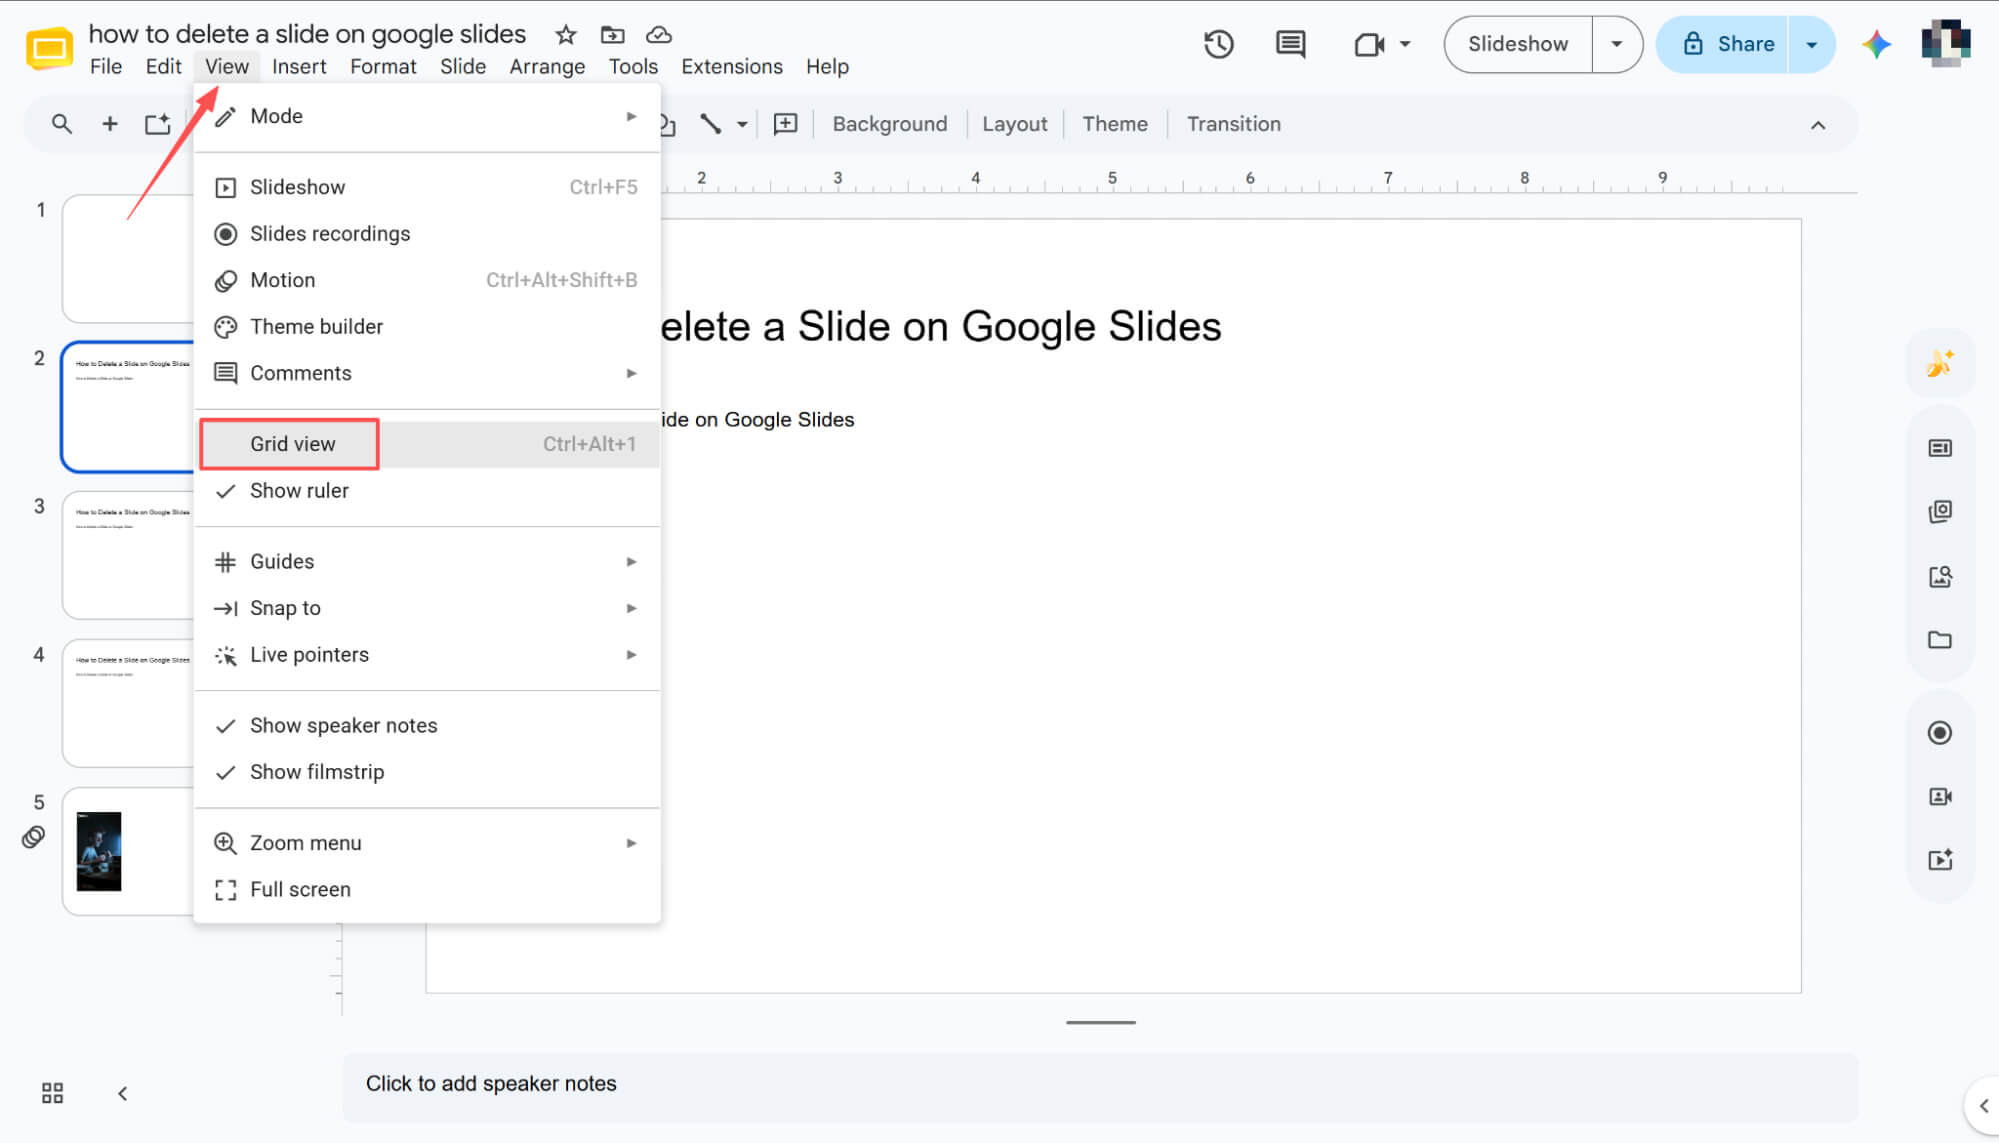This screenshot has height=1143, width=1999.
Task: Open Share options dropdown arrow
Action: coord(1811,44)
